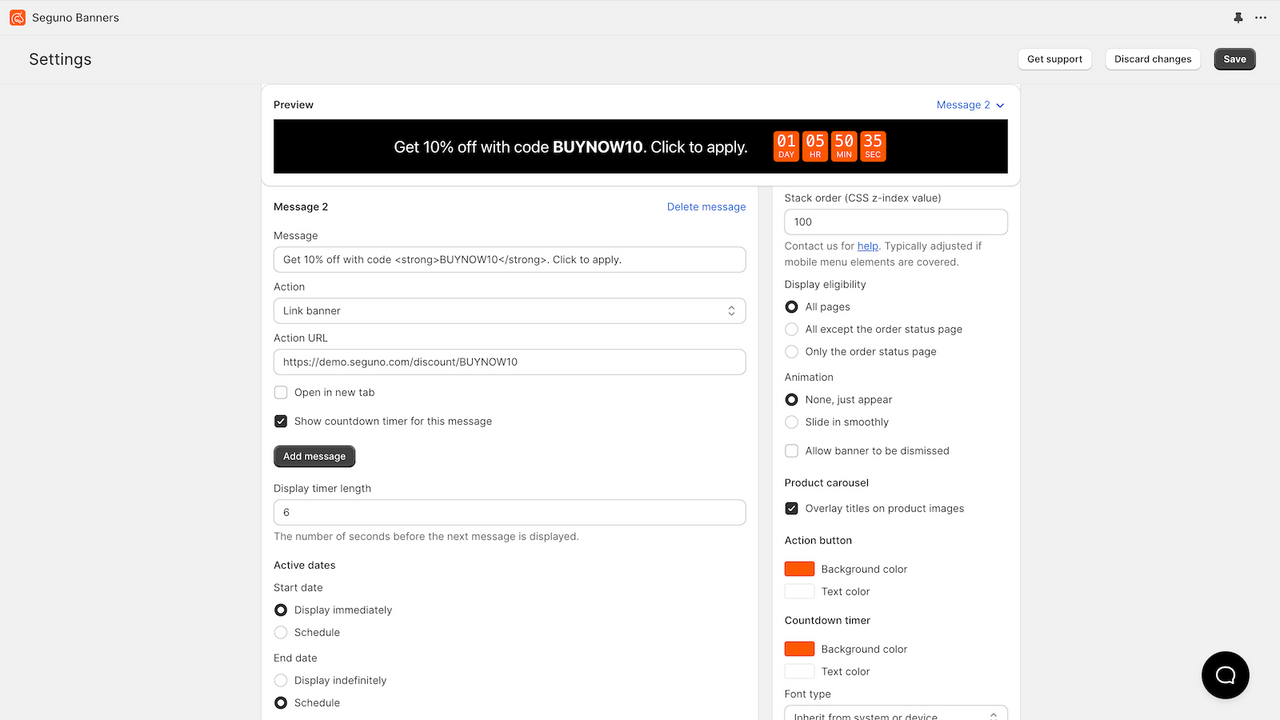
Task: Open the Message 2 preview selector
Action: pyautogui.click(x=969, y=104)
